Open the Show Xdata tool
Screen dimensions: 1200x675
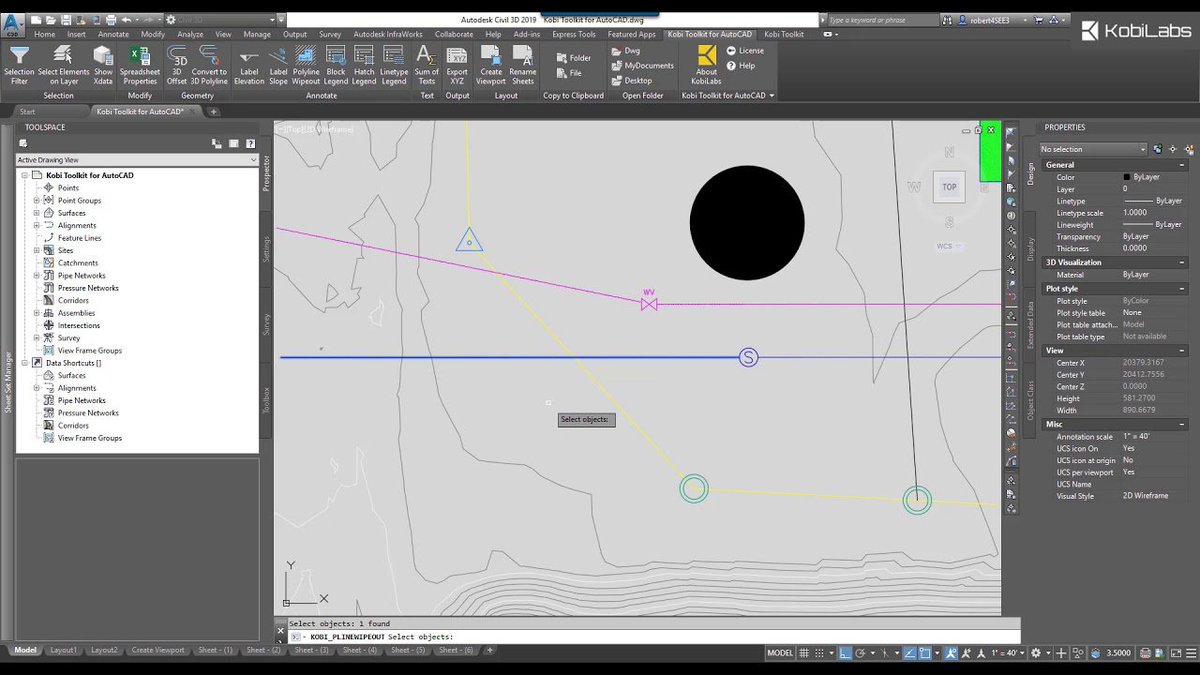(104, 65)
